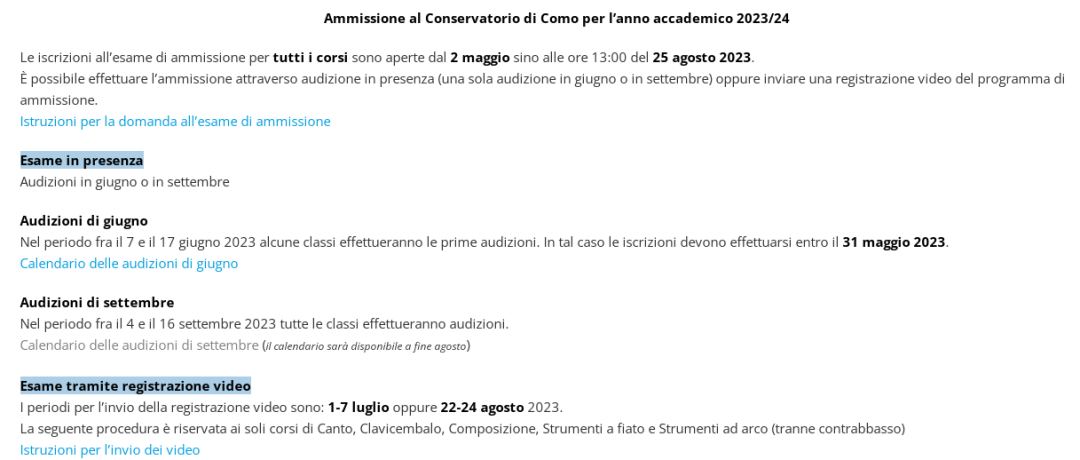Click the italic note about calendario disponibile a fine agosto

click(366, 346)
